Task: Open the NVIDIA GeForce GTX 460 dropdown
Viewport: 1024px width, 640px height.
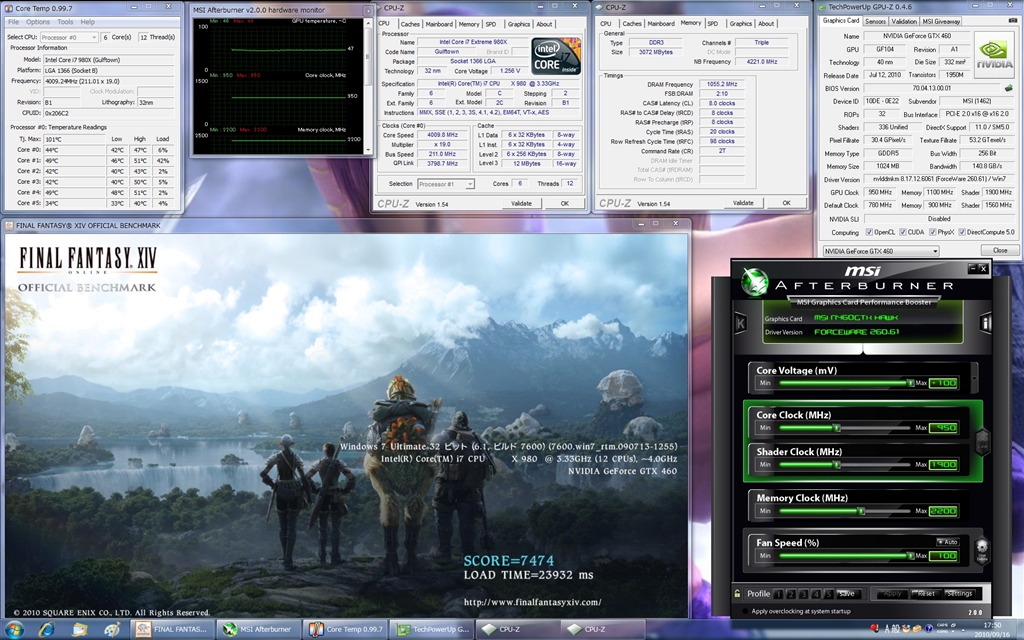Action: point(881,250)
